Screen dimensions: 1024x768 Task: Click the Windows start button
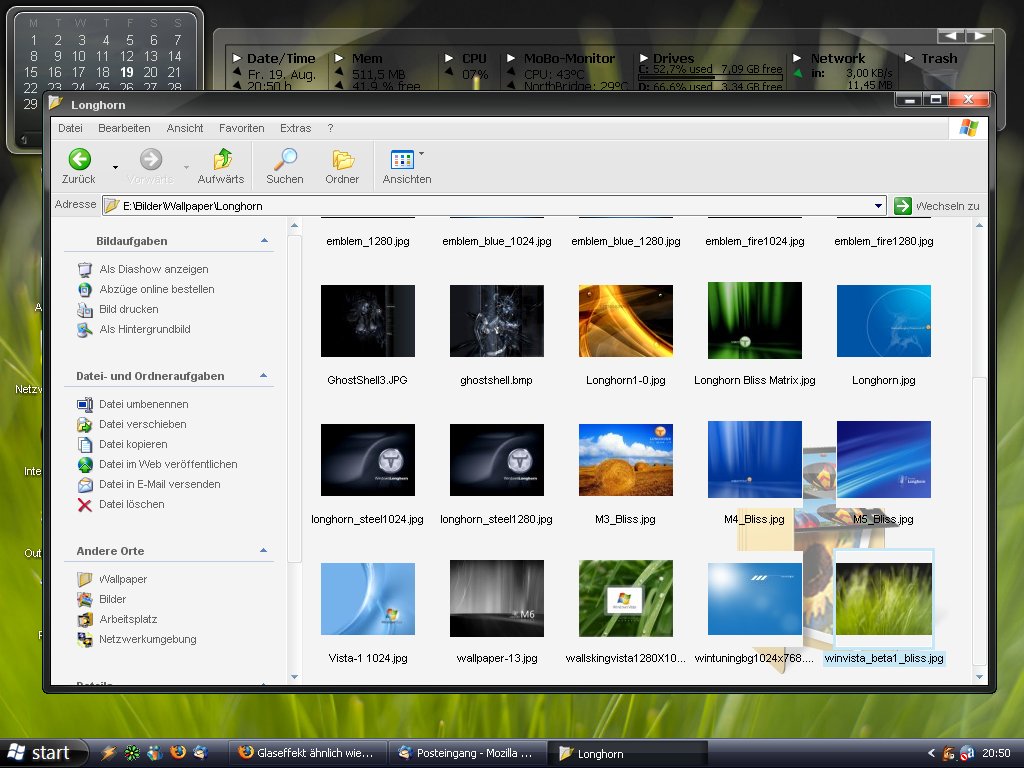(40, 753)
